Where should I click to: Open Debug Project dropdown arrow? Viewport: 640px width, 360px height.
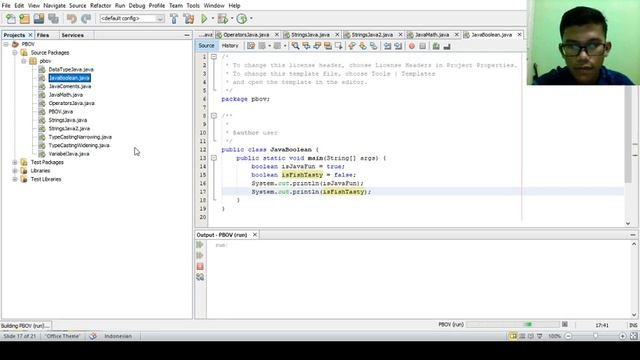pyautogui.click(x=232, y=18)
